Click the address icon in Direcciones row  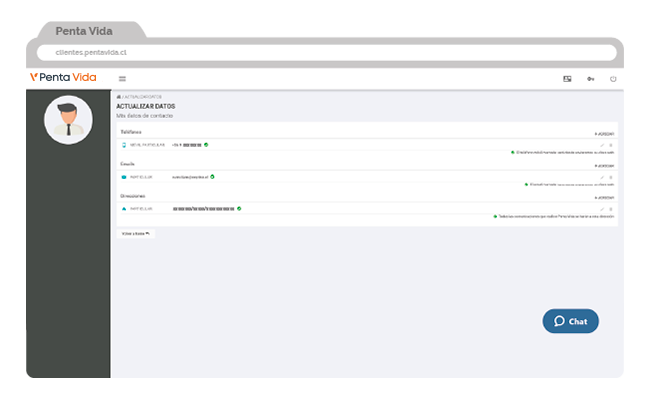124,209
